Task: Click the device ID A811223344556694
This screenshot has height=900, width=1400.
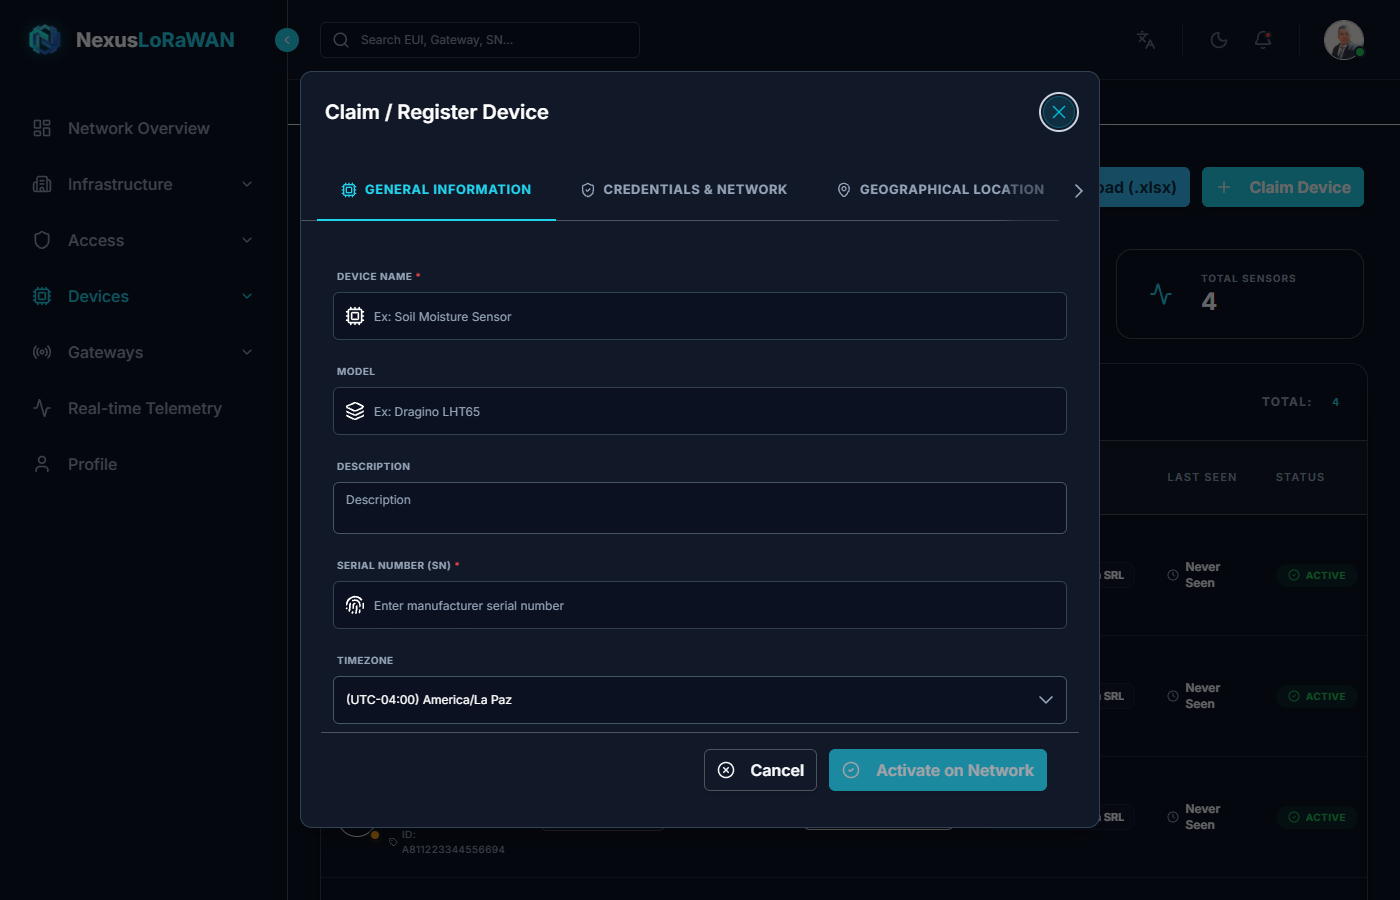Action: (453, 850)
